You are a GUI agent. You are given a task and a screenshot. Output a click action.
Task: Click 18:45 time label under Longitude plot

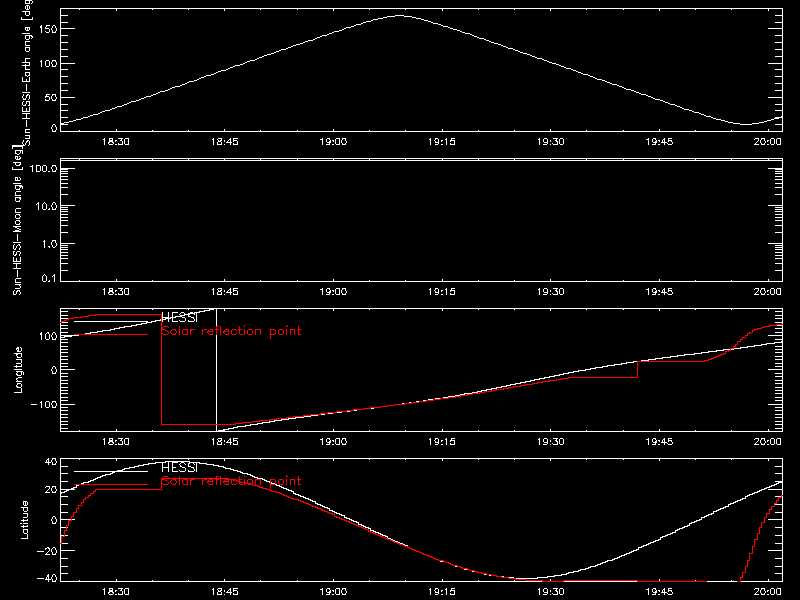coord(224,442)
